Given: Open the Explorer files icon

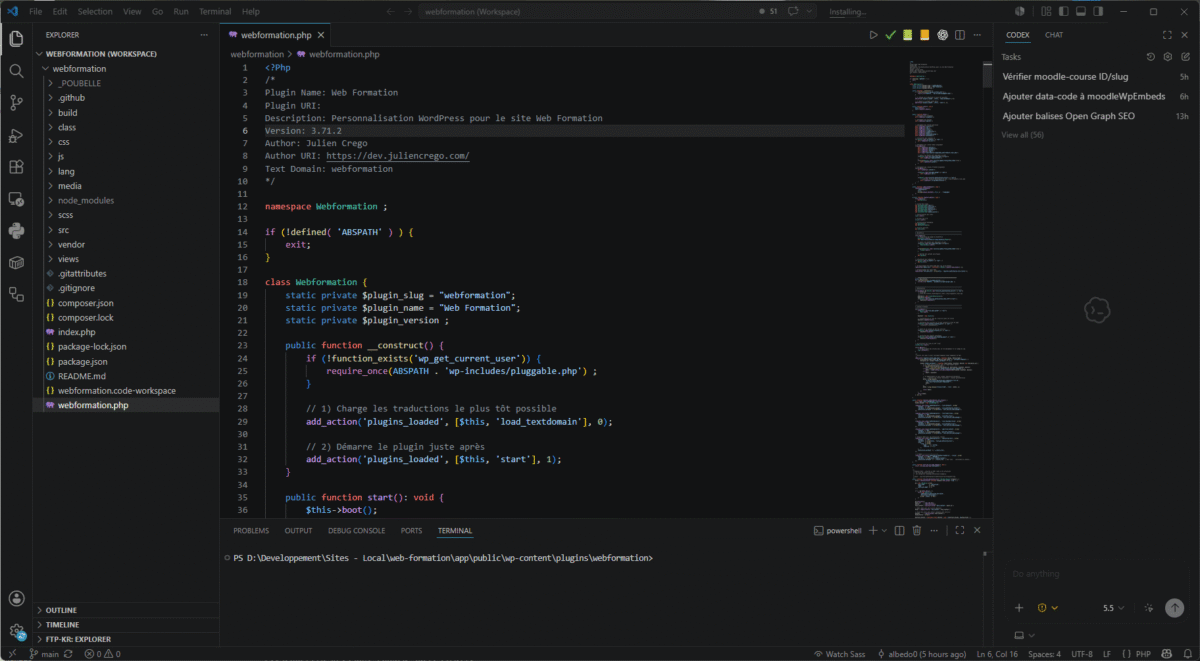Looking at the screenshot, I should (16, 39).
